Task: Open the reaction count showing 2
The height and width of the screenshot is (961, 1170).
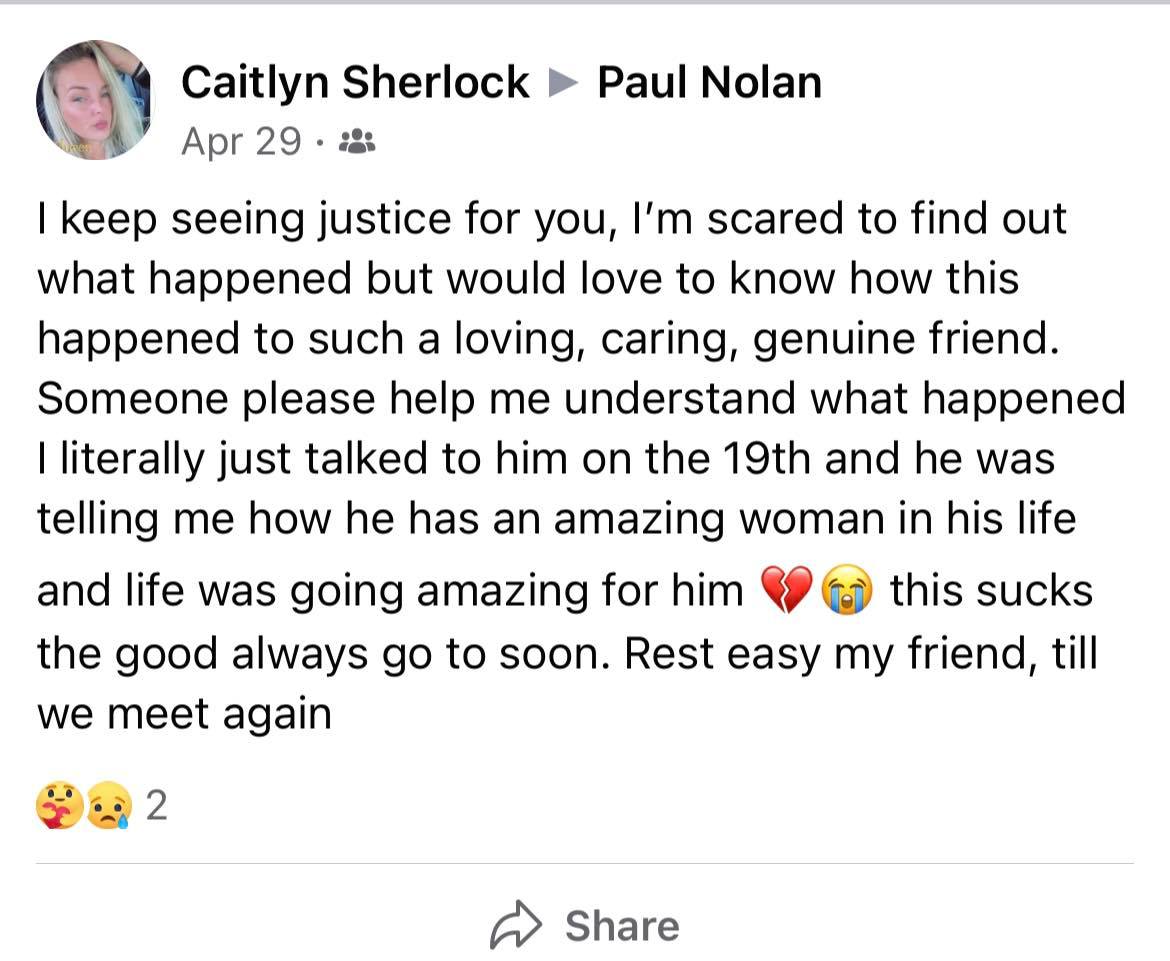Action: pyautogui.click(x=155, y=806)
